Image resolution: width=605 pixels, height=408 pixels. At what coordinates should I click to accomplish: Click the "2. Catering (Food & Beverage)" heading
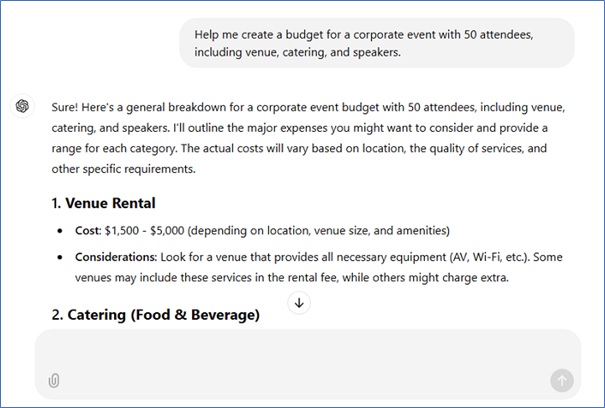click(x=155, y=315)
